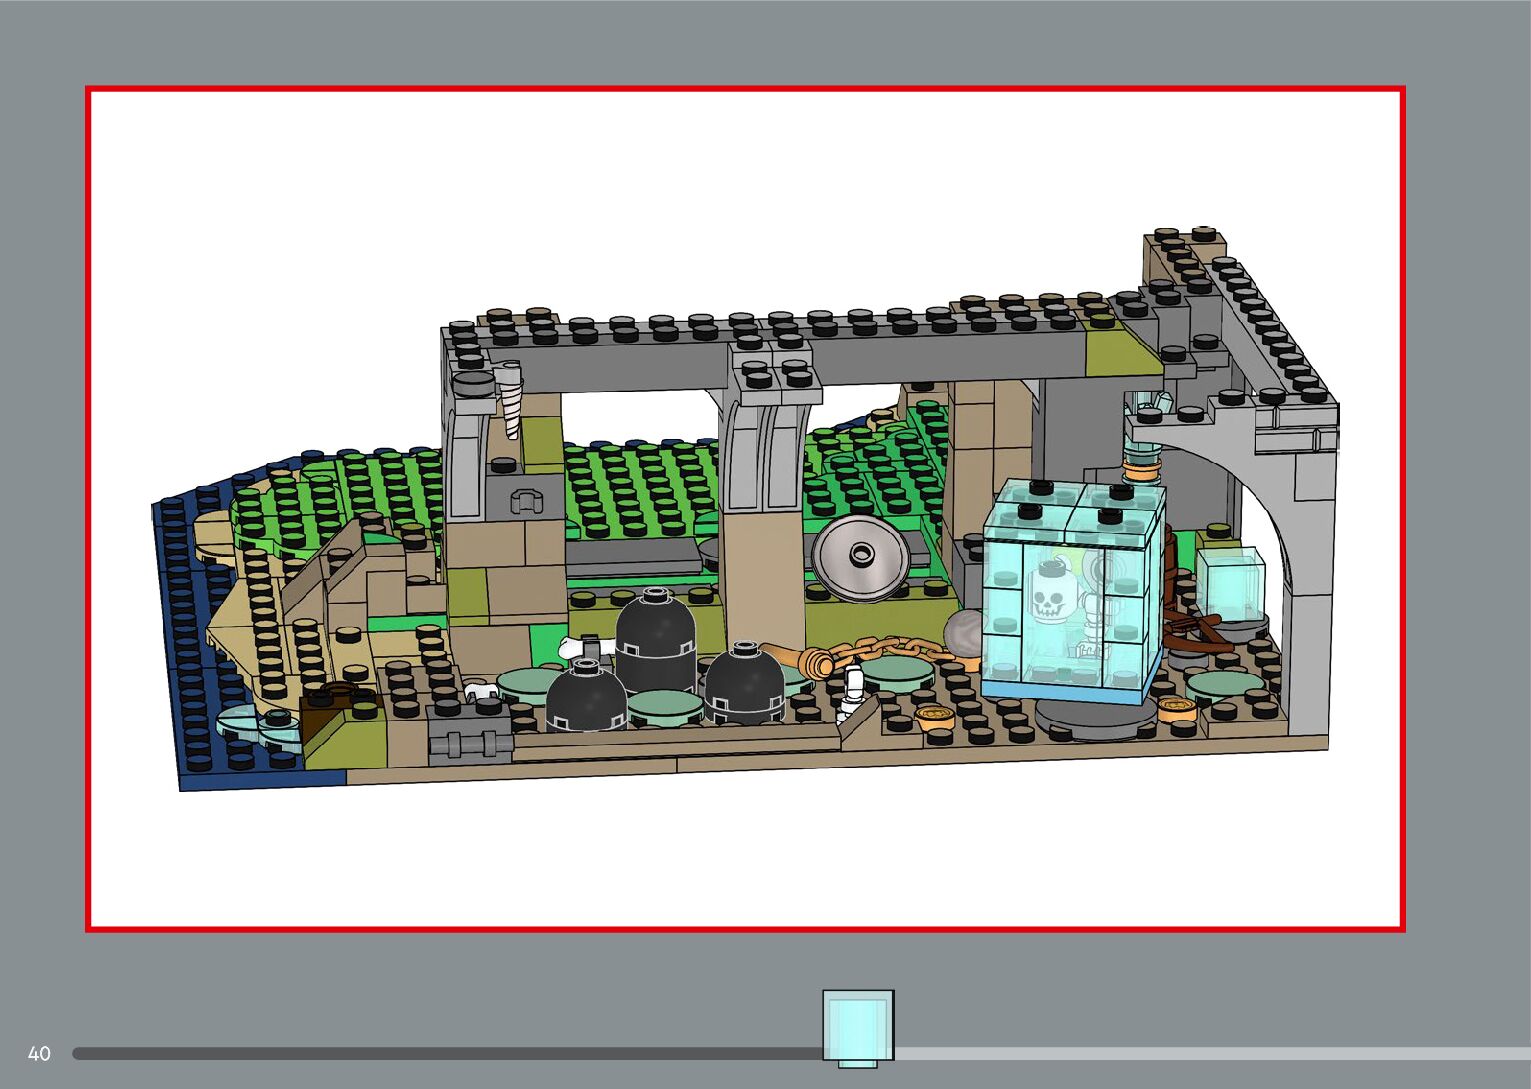Click the round silver shield dish
The height and width of the screenshot is (1089, 1531).
click(860, 558)
